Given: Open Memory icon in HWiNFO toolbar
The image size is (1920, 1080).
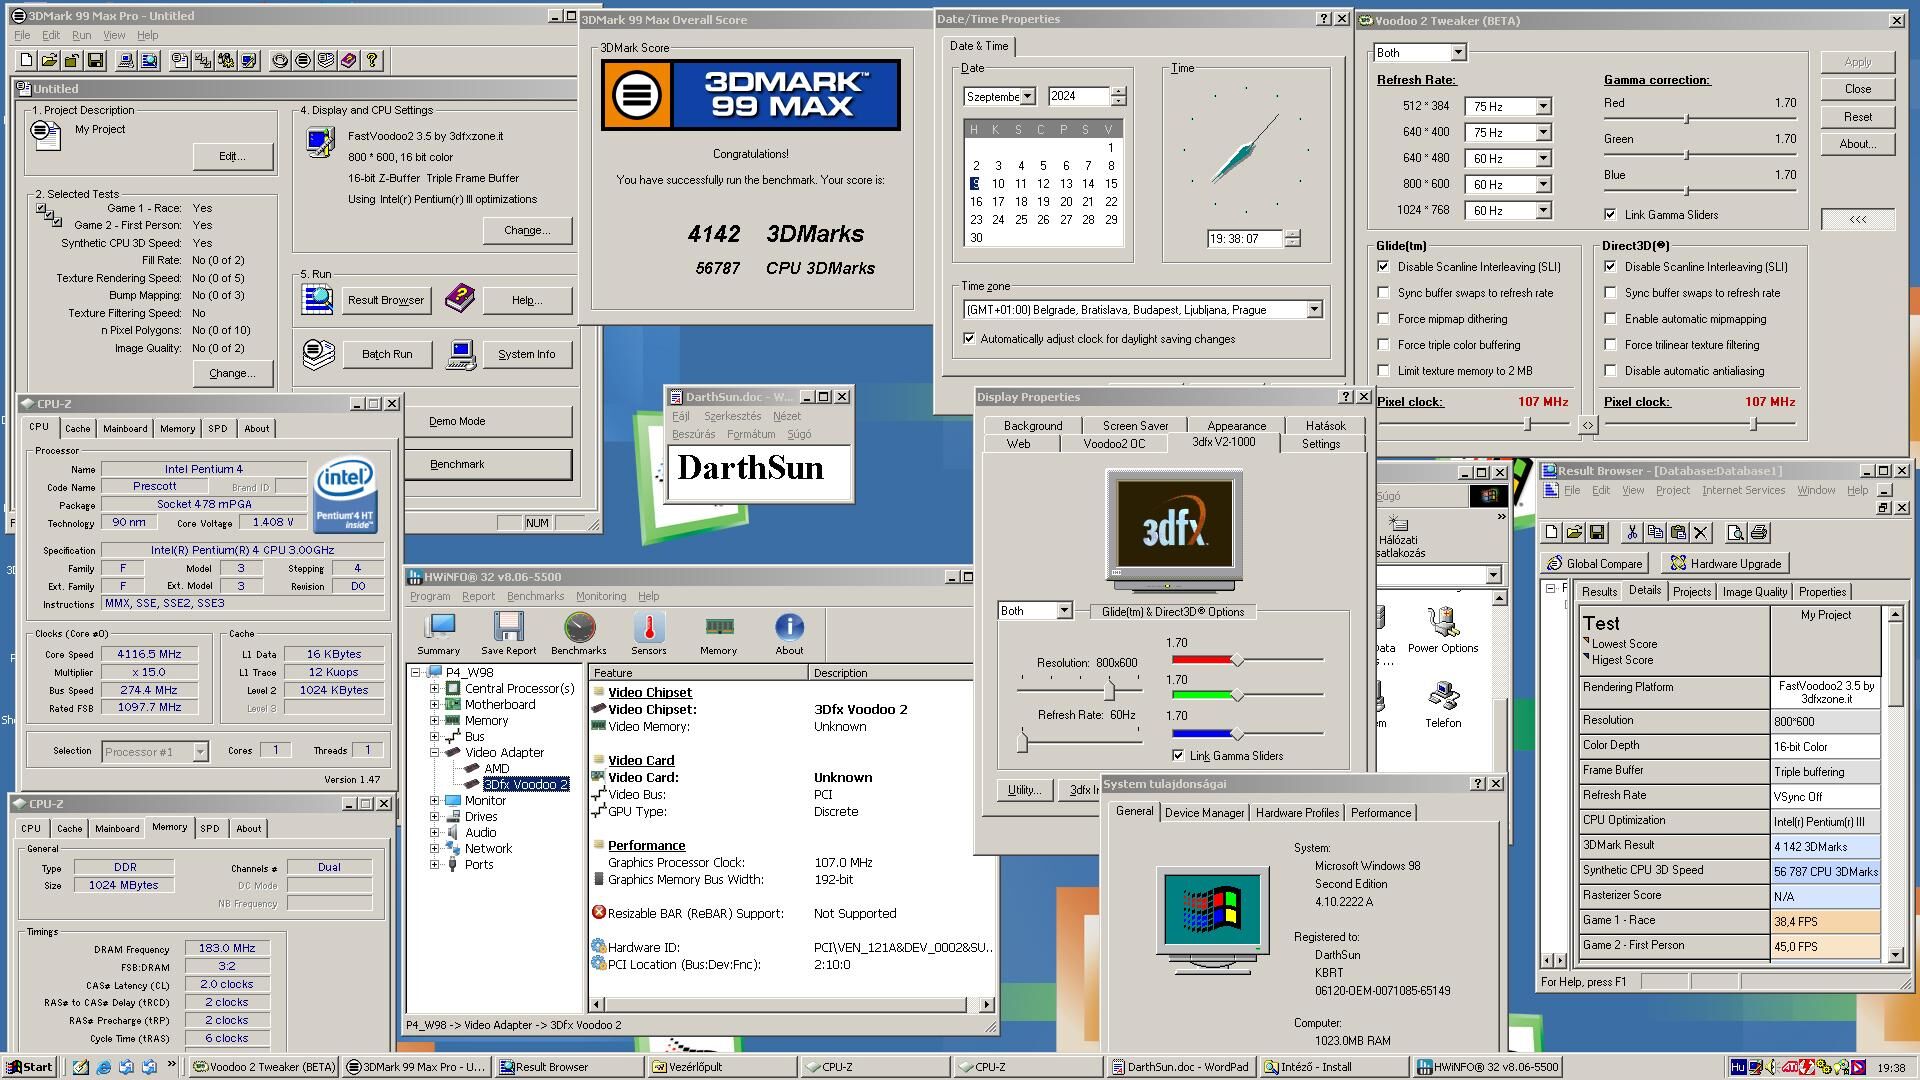Looking at the screenshot, I should pos(718,634).
